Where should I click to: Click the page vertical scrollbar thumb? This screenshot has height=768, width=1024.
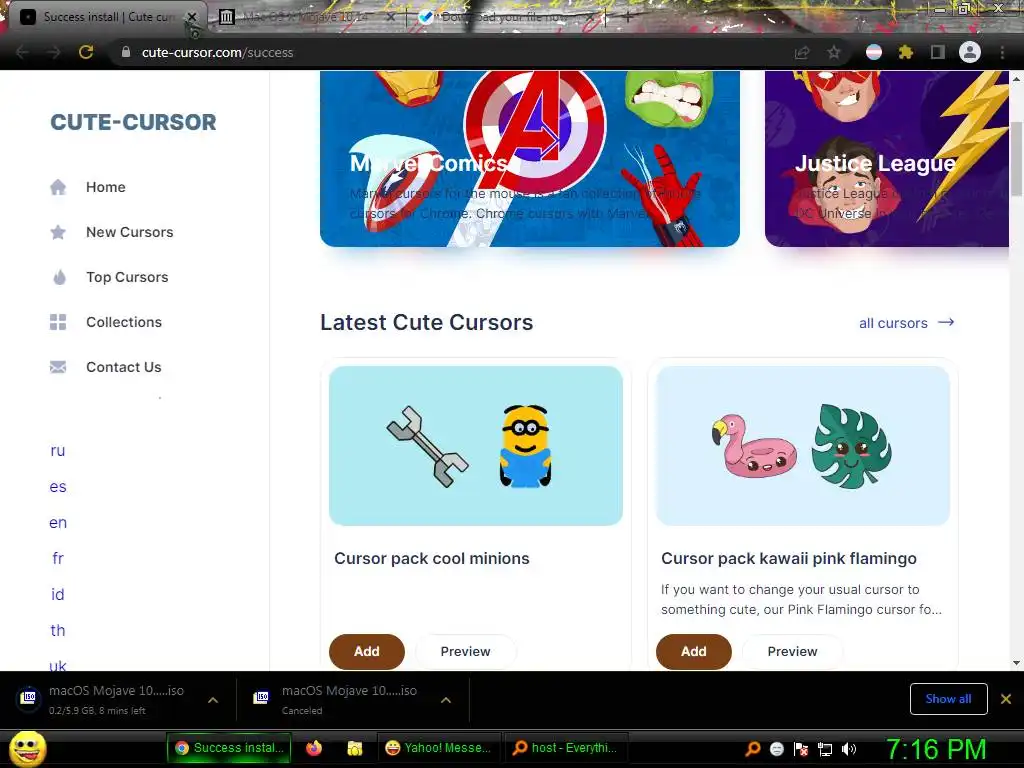pyautogui.click(x=1016, y=159)
